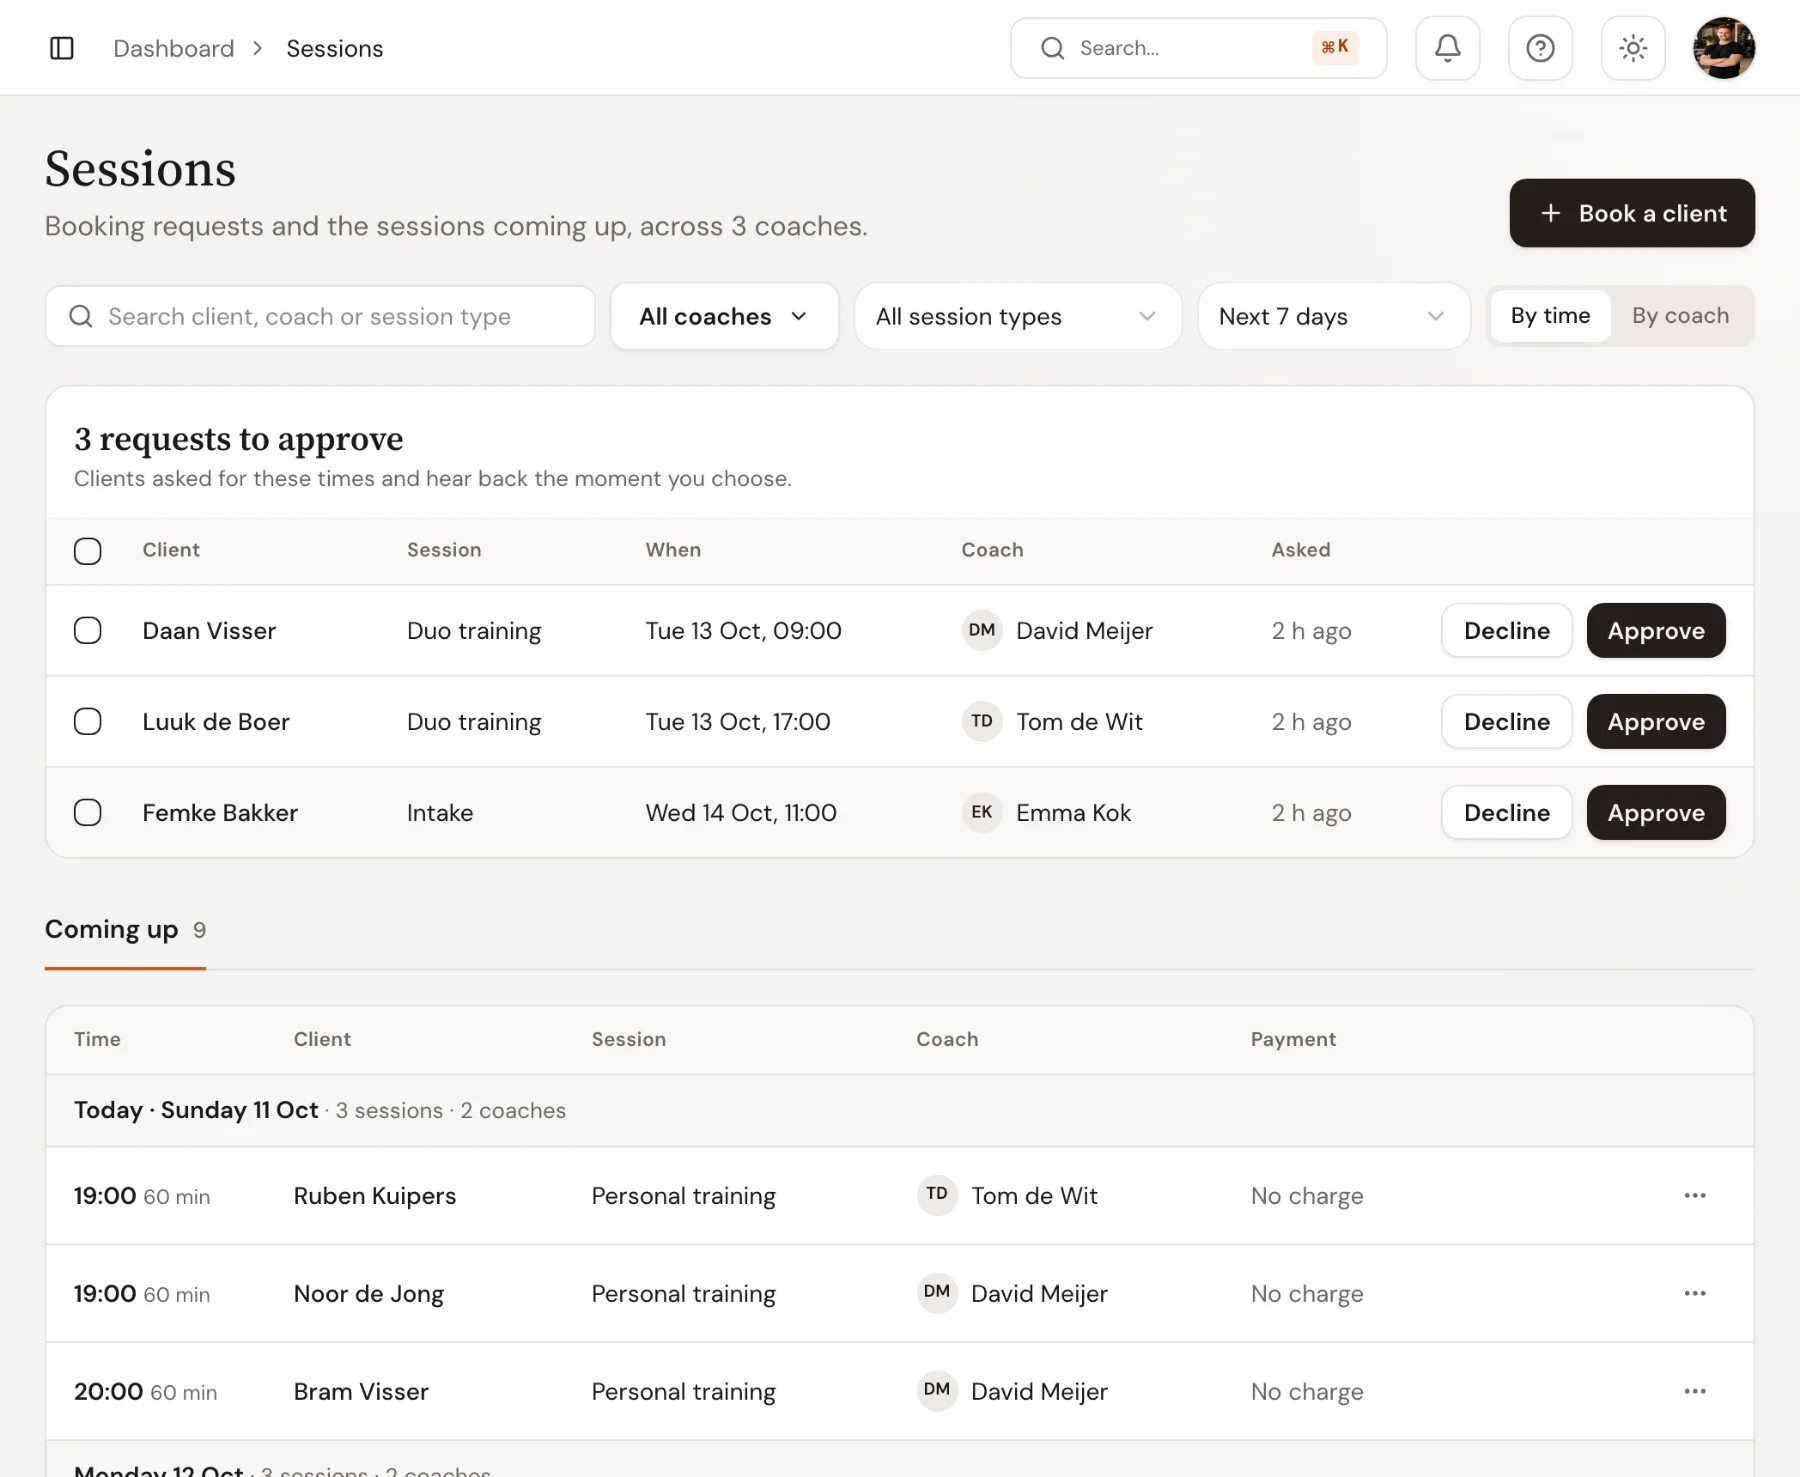Click the Asked column header
Image resolution: width=1800 pixels, height=1477 pixels.
(x=1301, y=550)
